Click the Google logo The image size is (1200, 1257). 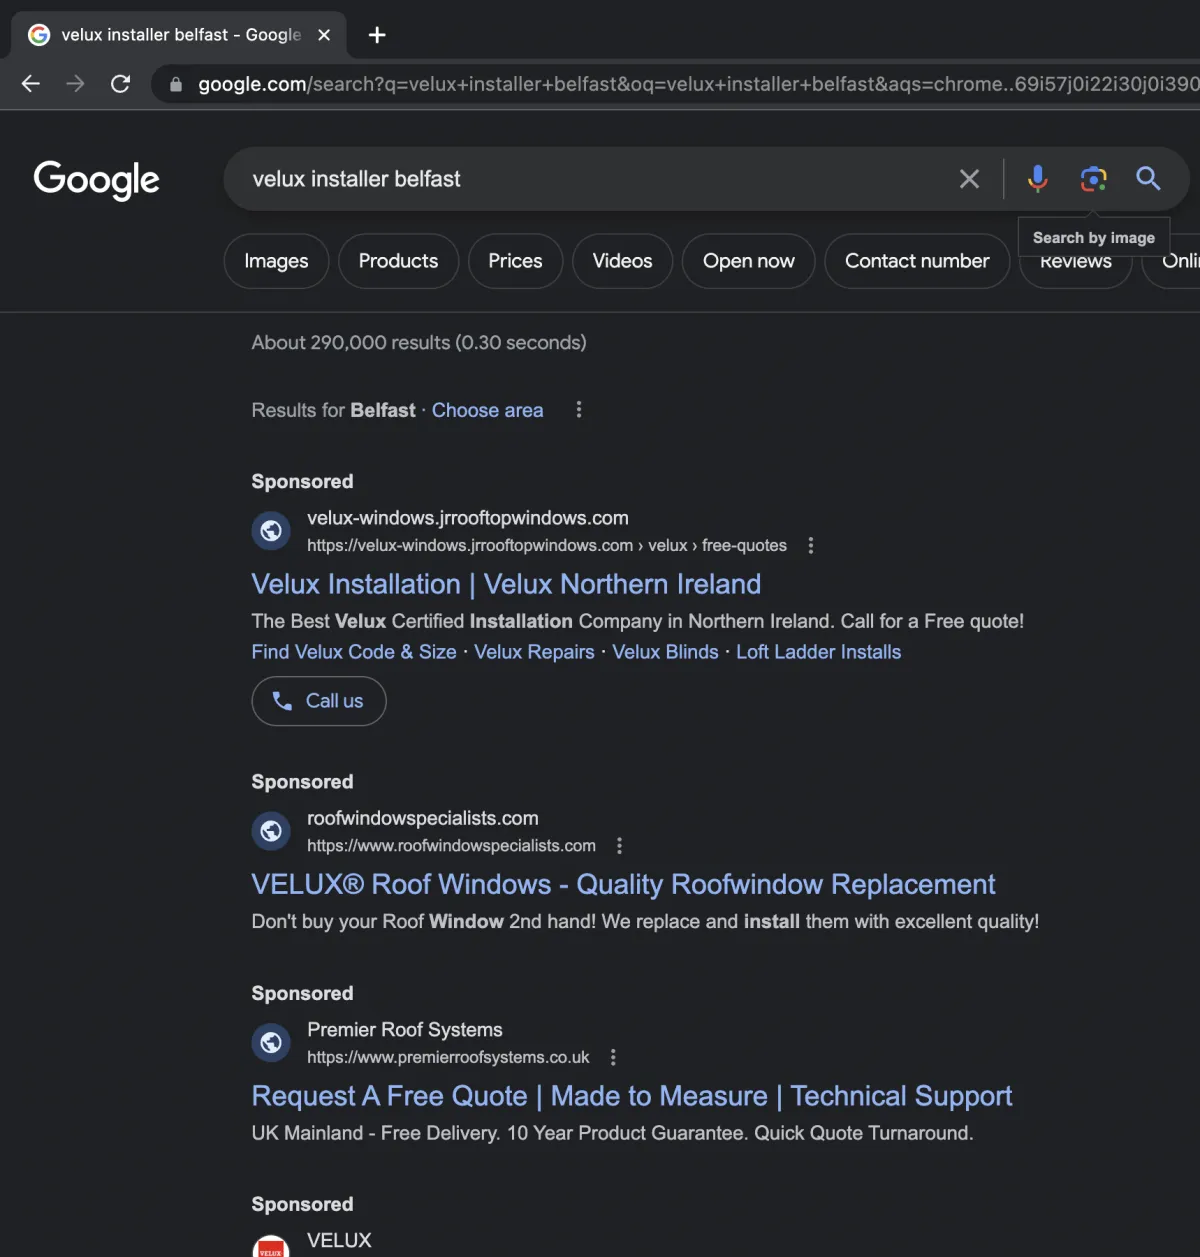(96, 180)
